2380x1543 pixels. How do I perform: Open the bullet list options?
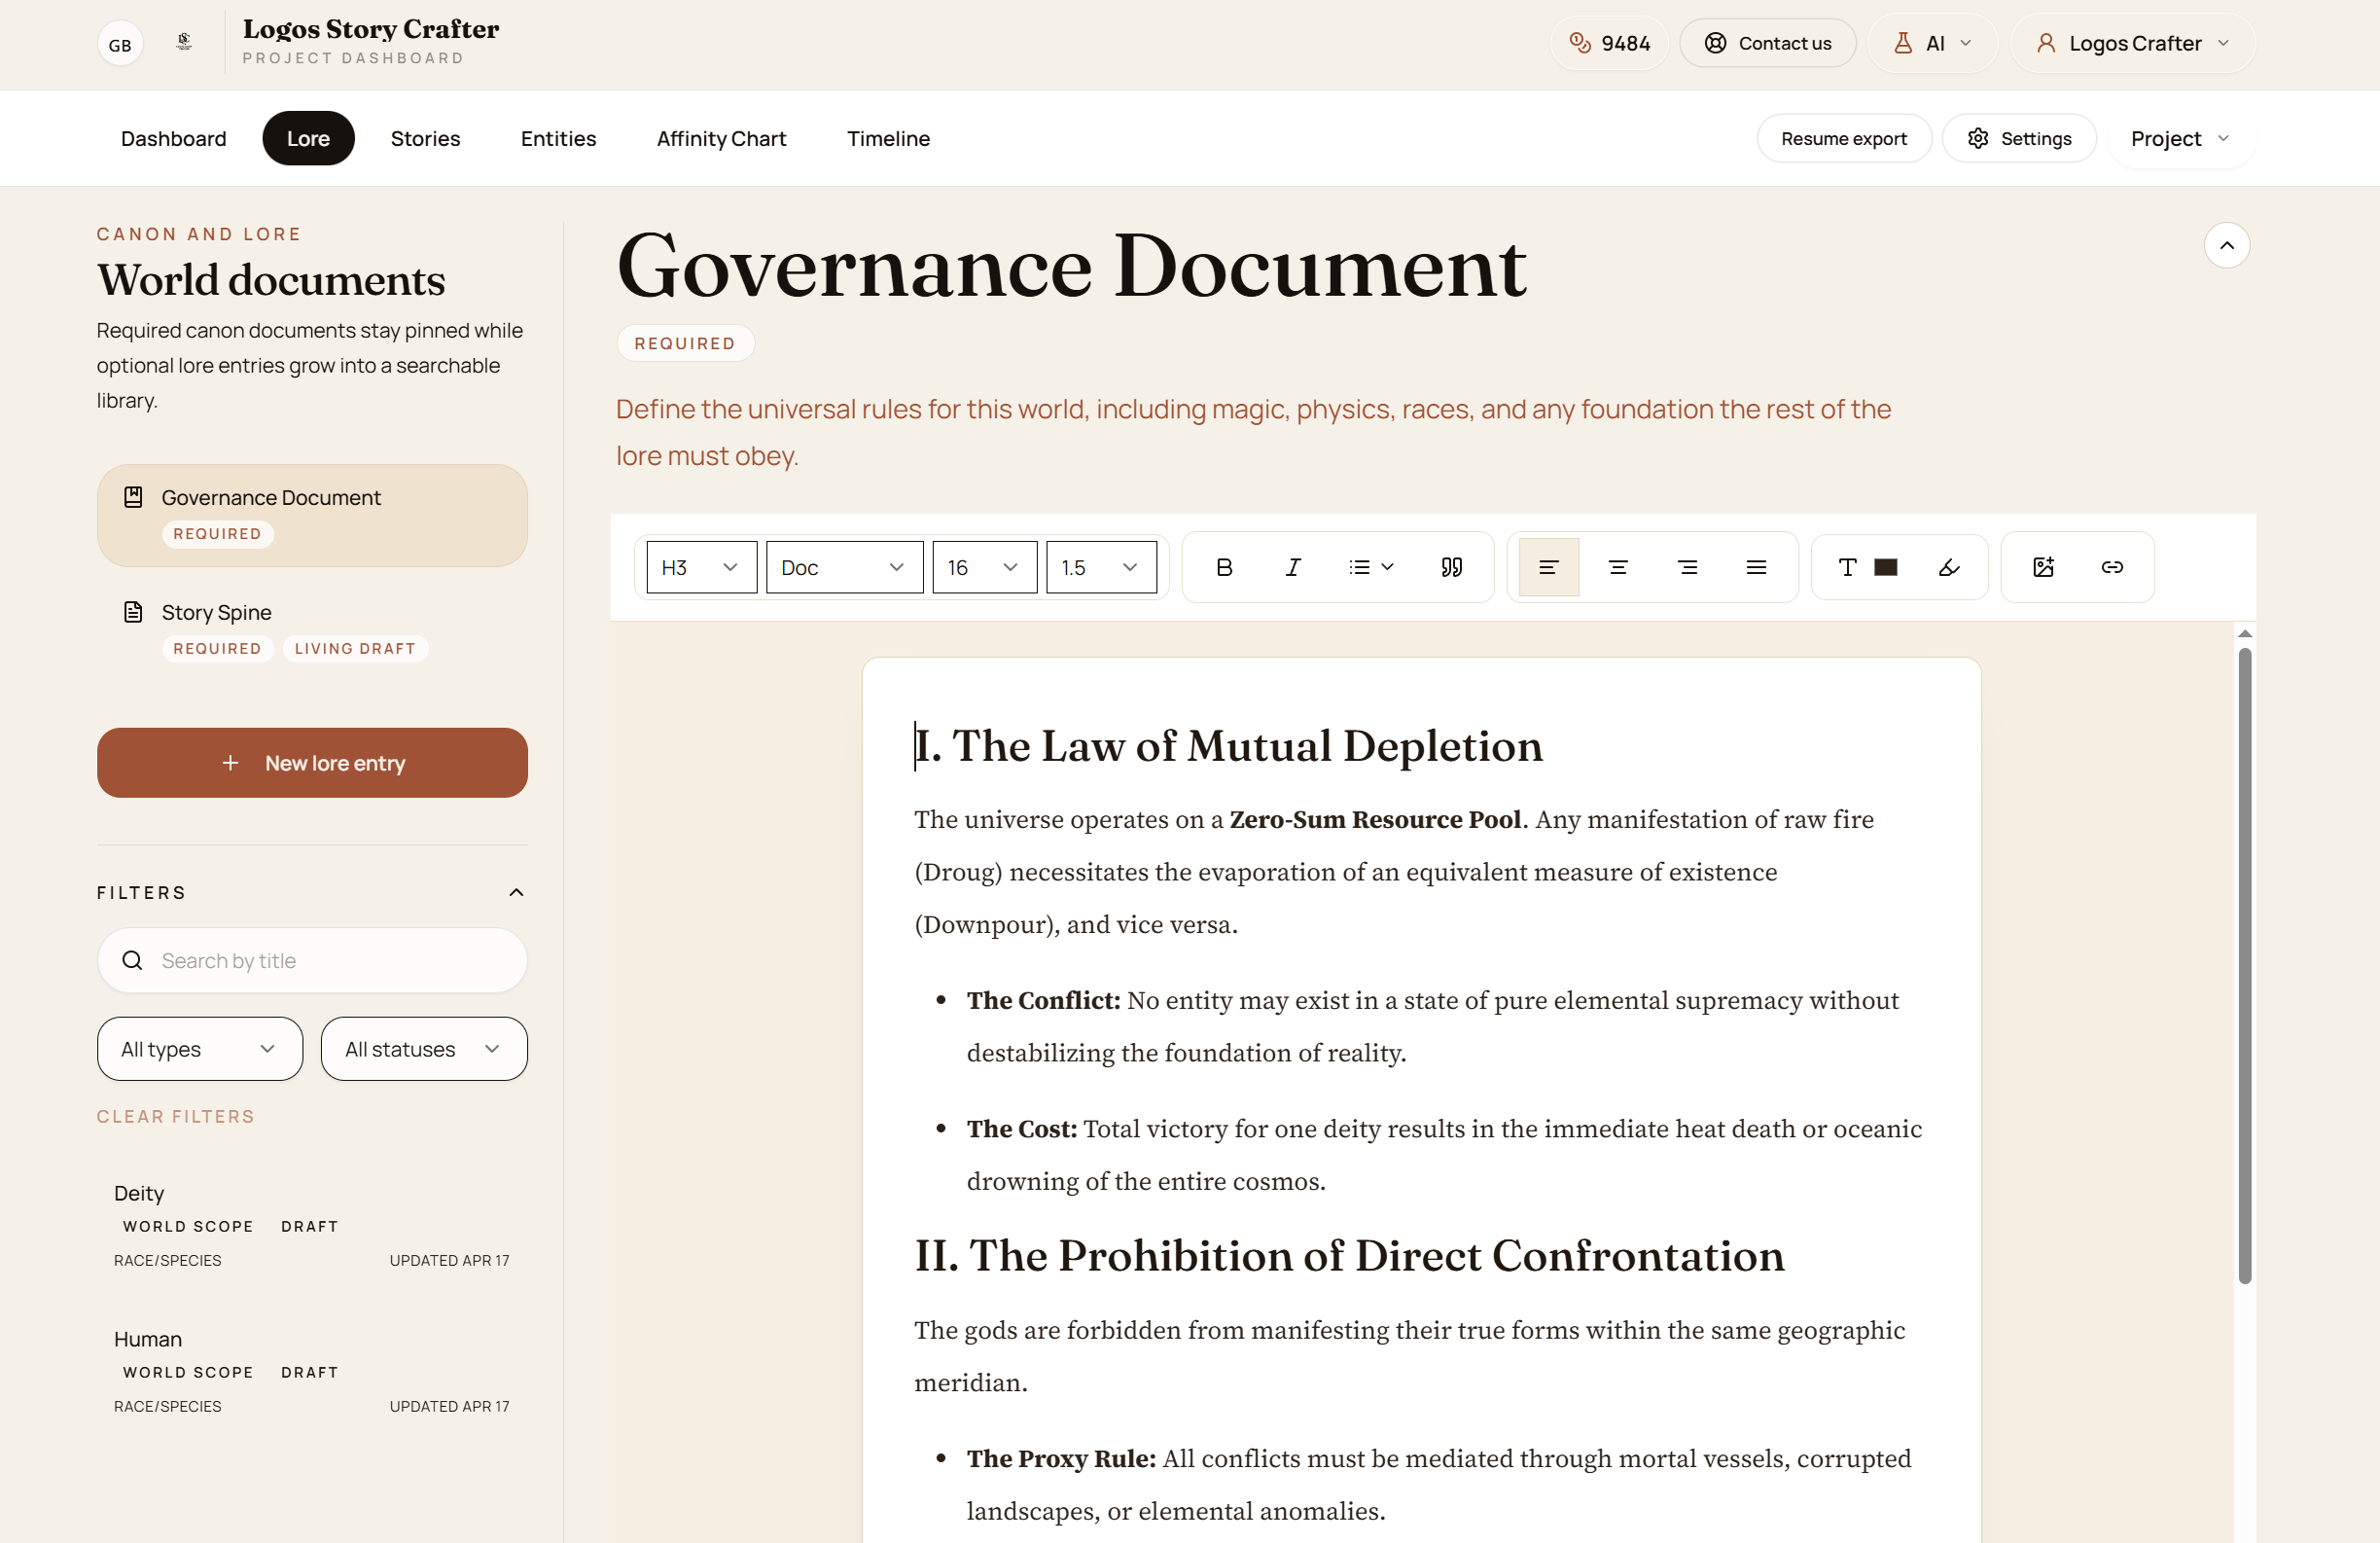coord(1371,567)
